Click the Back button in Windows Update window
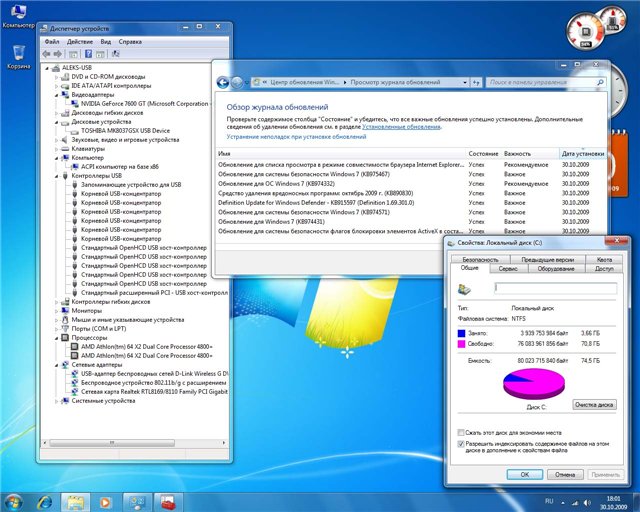The width and height of the screenshot is (640, 512). click(222, 82)
